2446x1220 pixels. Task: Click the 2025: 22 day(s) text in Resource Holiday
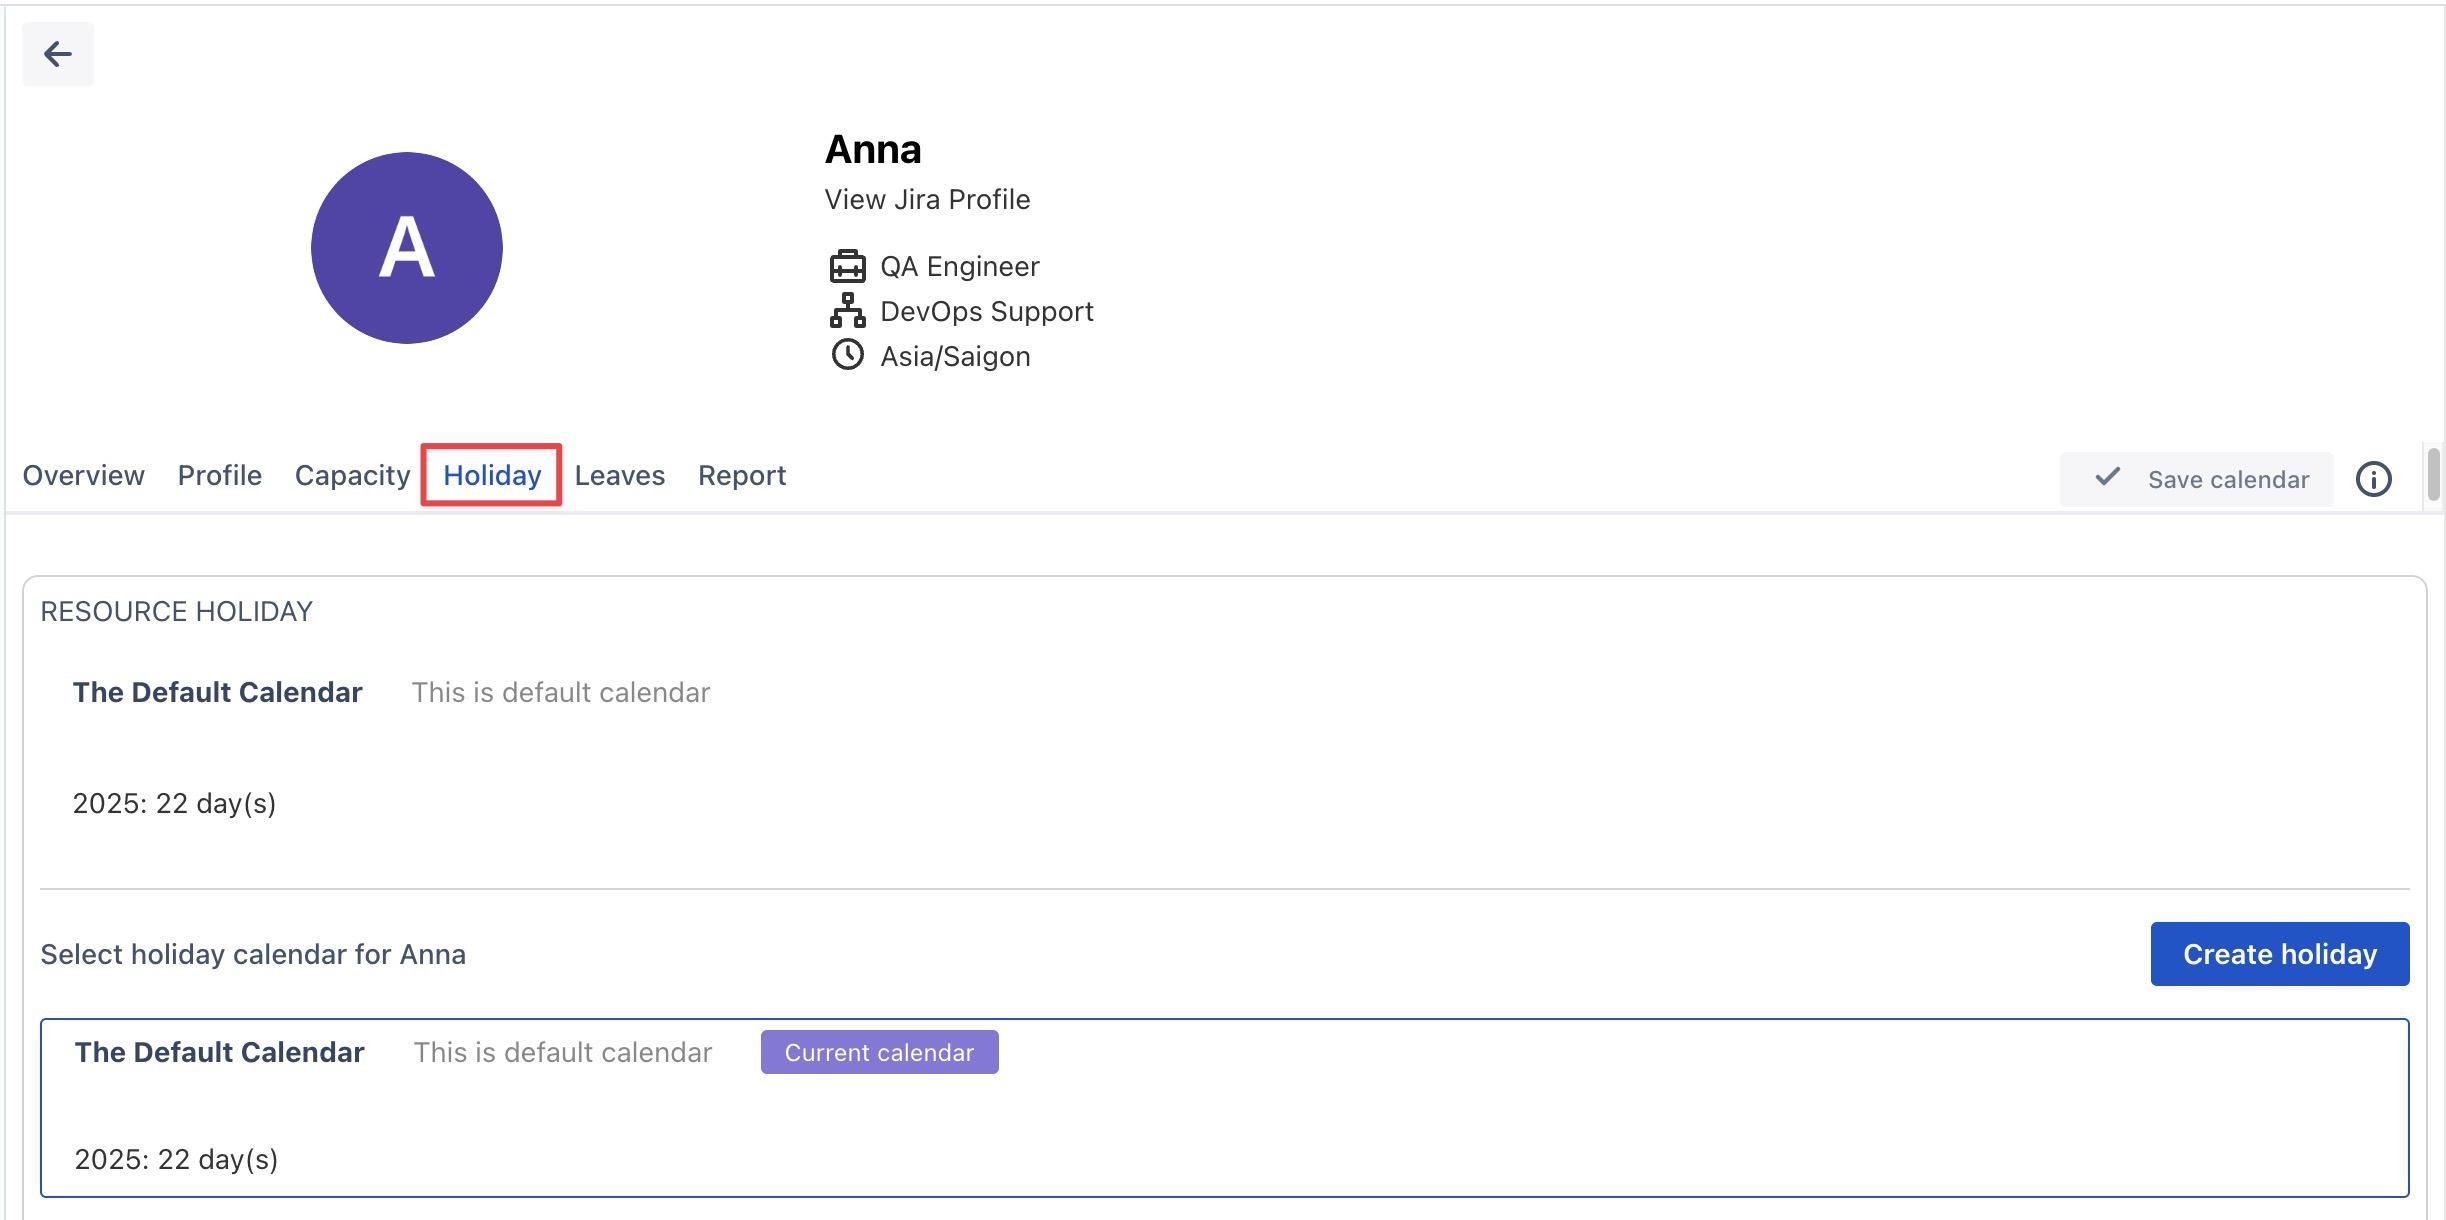[174, 803]
